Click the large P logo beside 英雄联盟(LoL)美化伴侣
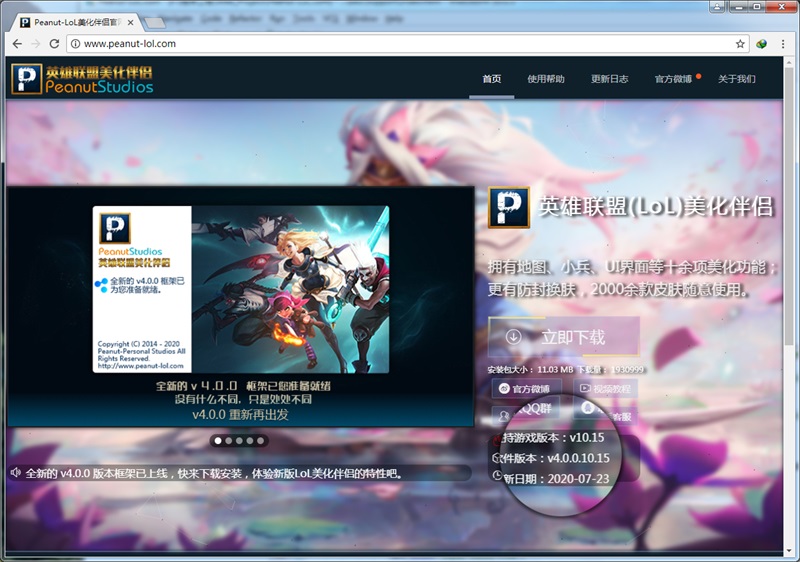The width and height of the screenshot is (800, 562). 509,207
